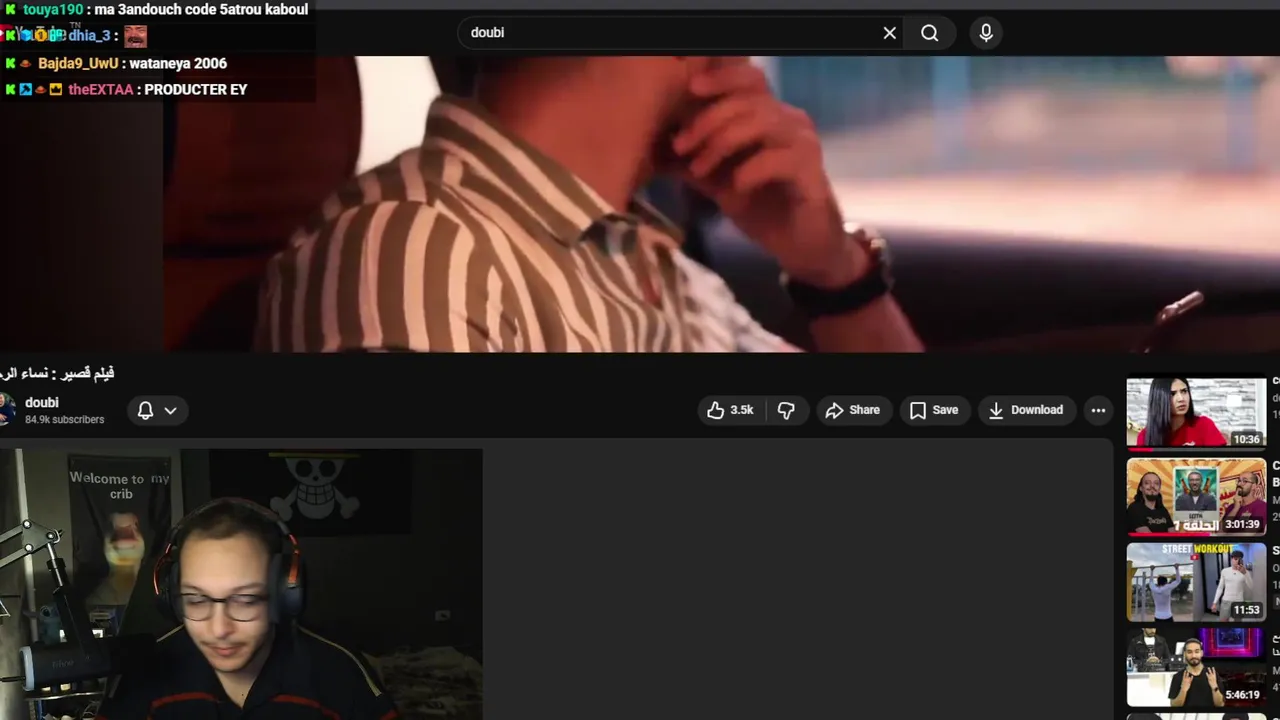Click touya190 chat username
The image size is (1280, 720).
(x=53, y=10)
